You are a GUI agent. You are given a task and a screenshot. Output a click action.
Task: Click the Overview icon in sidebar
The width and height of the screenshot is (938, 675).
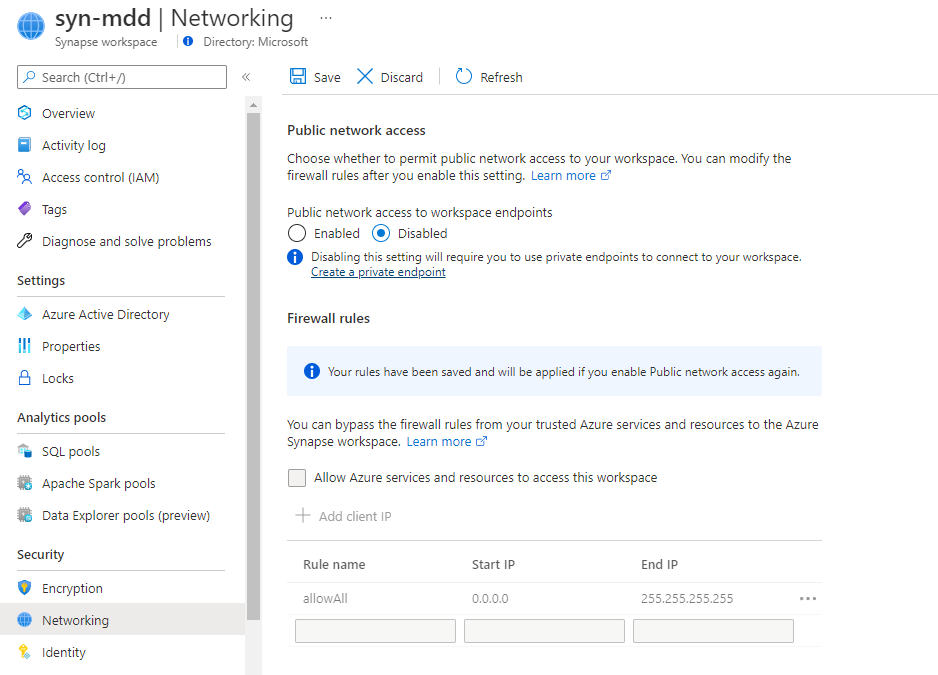click(25, 112)
